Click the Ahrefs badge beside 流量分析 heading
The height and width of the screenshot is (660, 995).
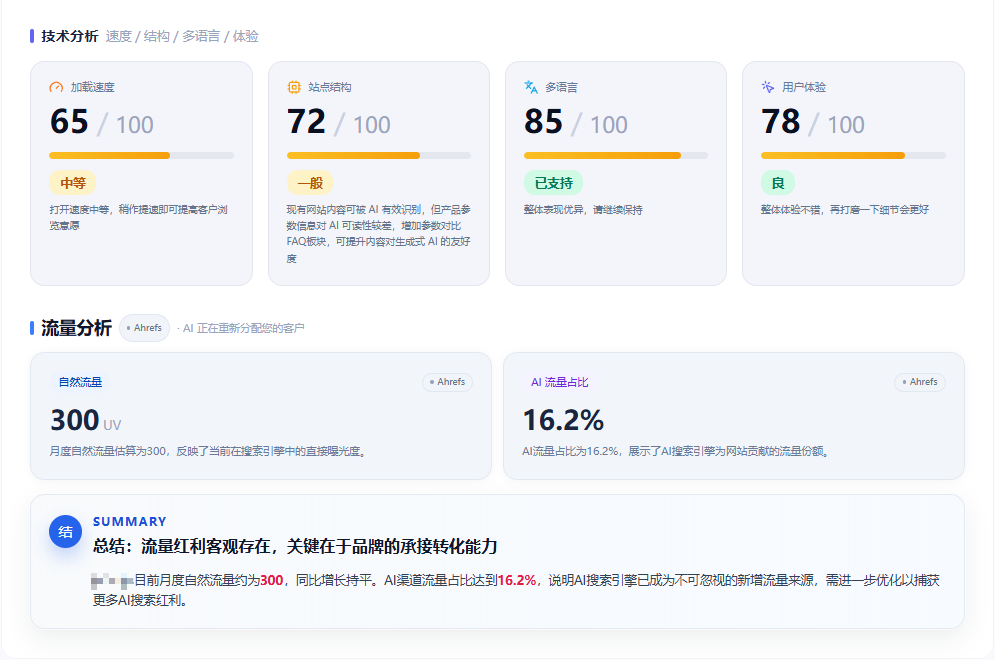(144, 328)
